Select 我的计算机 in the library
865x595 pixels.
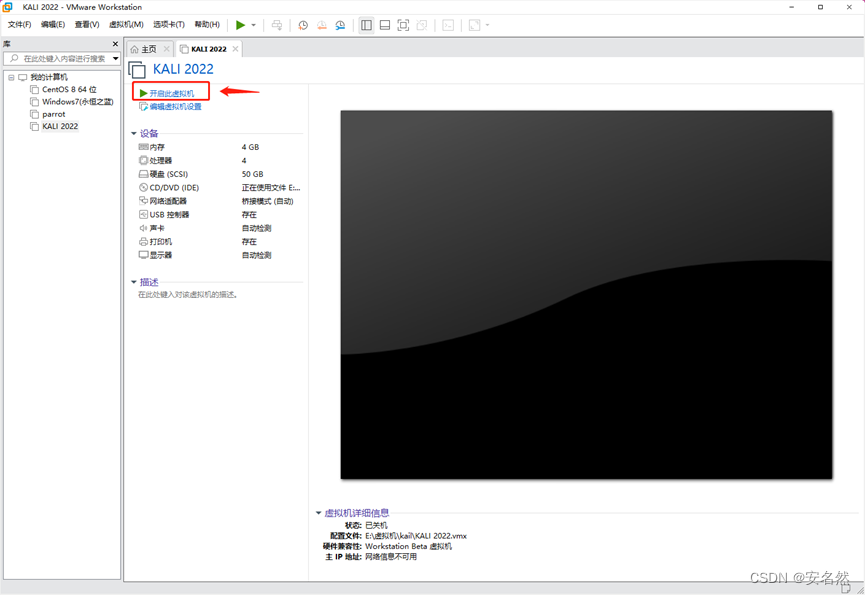click(49, 77)
